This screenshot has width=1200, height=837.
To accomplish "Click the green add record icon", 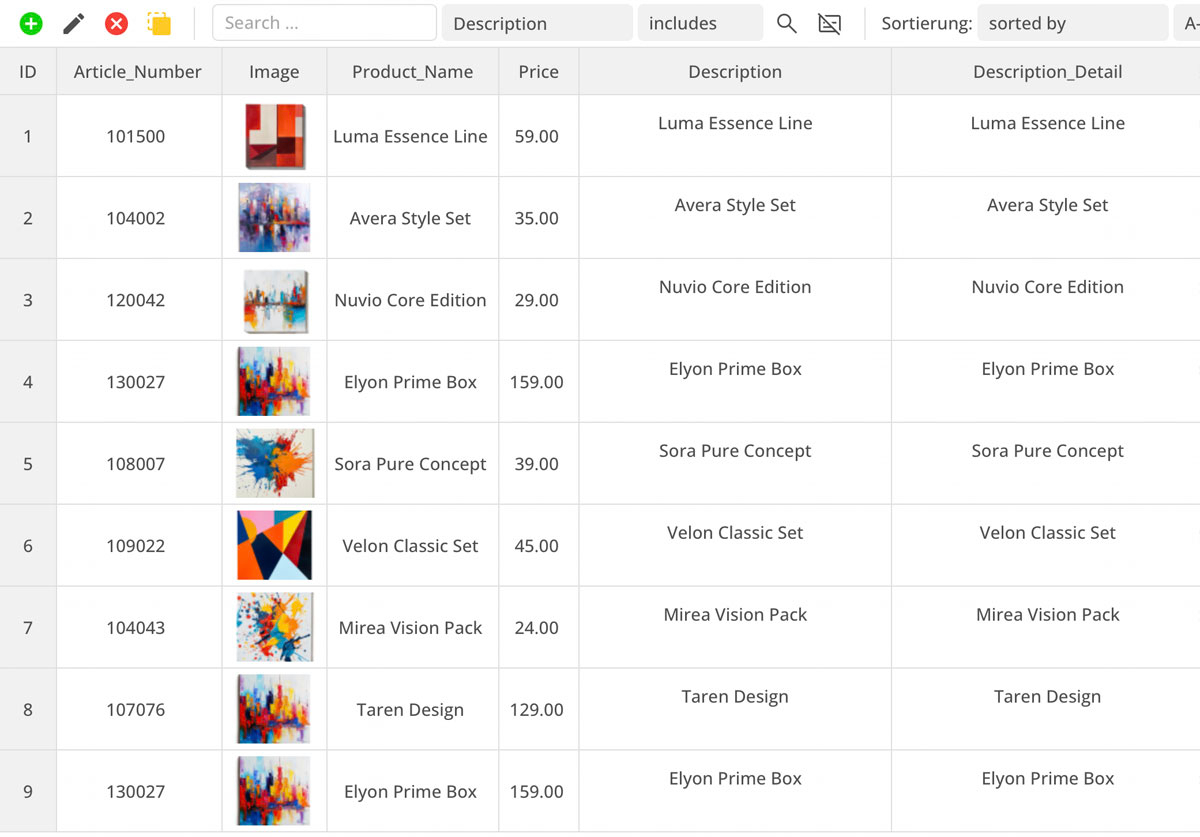I will [x=31, y=24].
